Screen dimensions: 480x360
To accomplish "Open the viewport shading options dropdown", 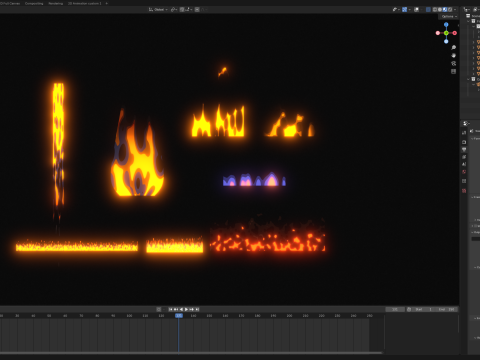I will click(x=455, y=9).
